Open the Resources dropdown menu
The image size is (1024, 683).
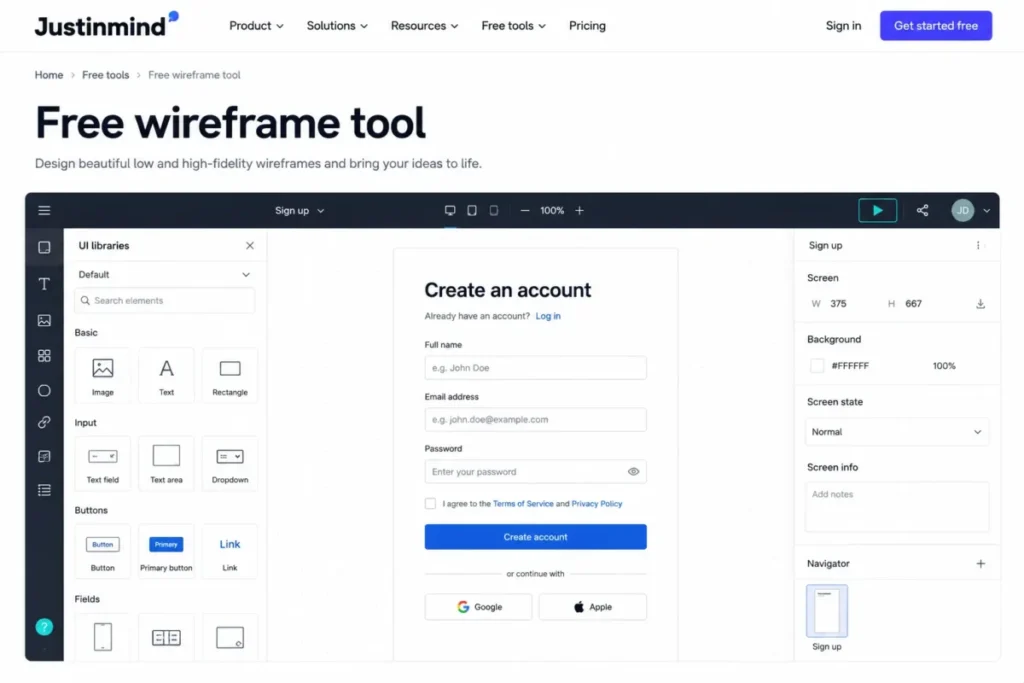424,25
